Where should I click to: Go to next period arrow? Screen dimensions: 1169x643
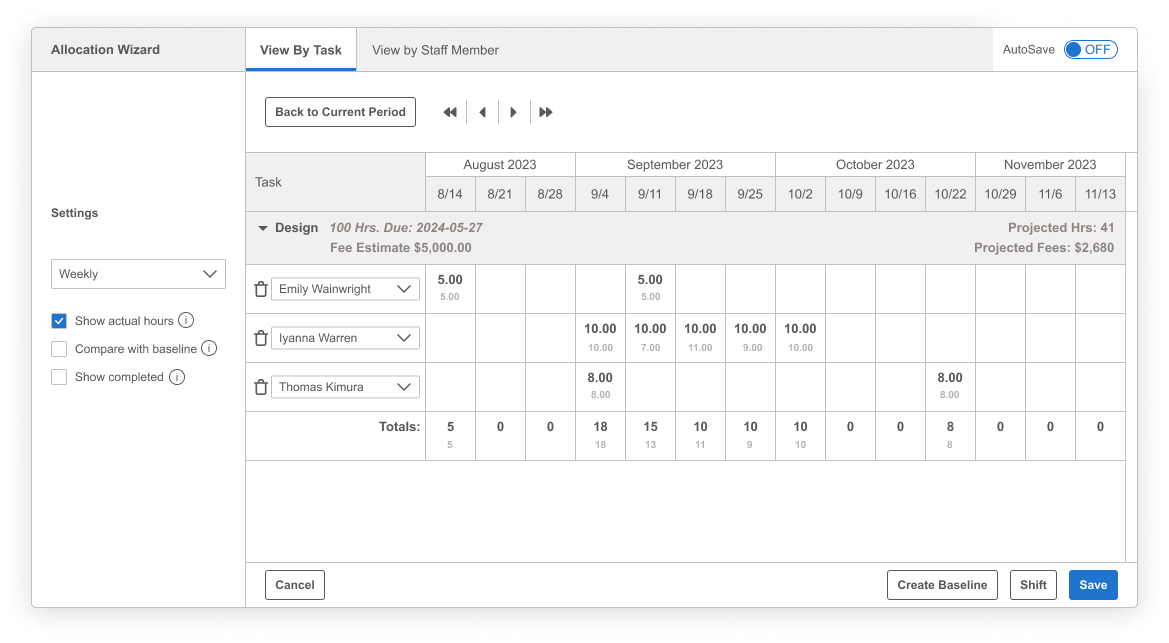tap(514, 112)
